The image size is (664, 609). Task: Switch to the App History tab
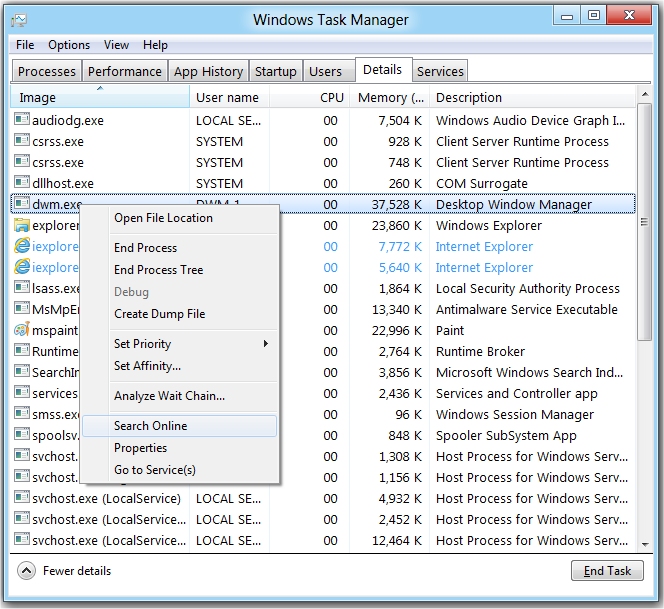tap(208, 71)
